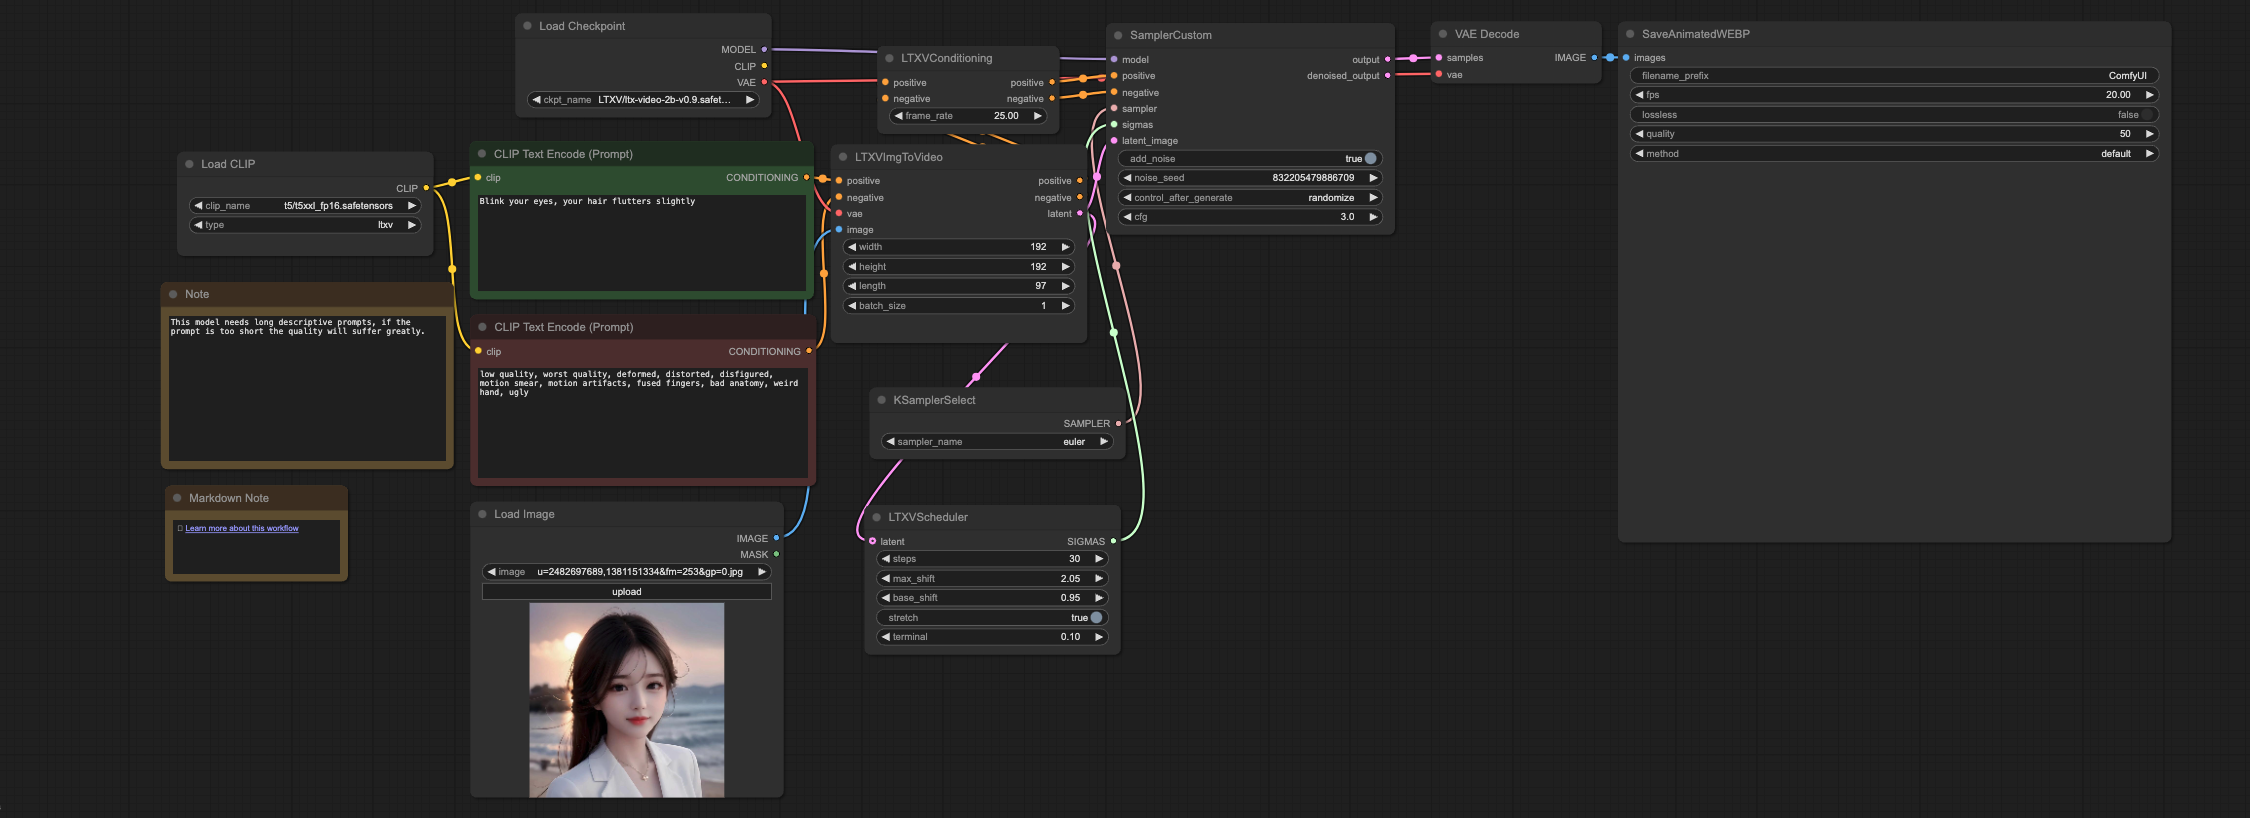Click the latent output socket on LTXVImgToVideo
The width and height of the screenshot is (2250, 818).
1080,213
